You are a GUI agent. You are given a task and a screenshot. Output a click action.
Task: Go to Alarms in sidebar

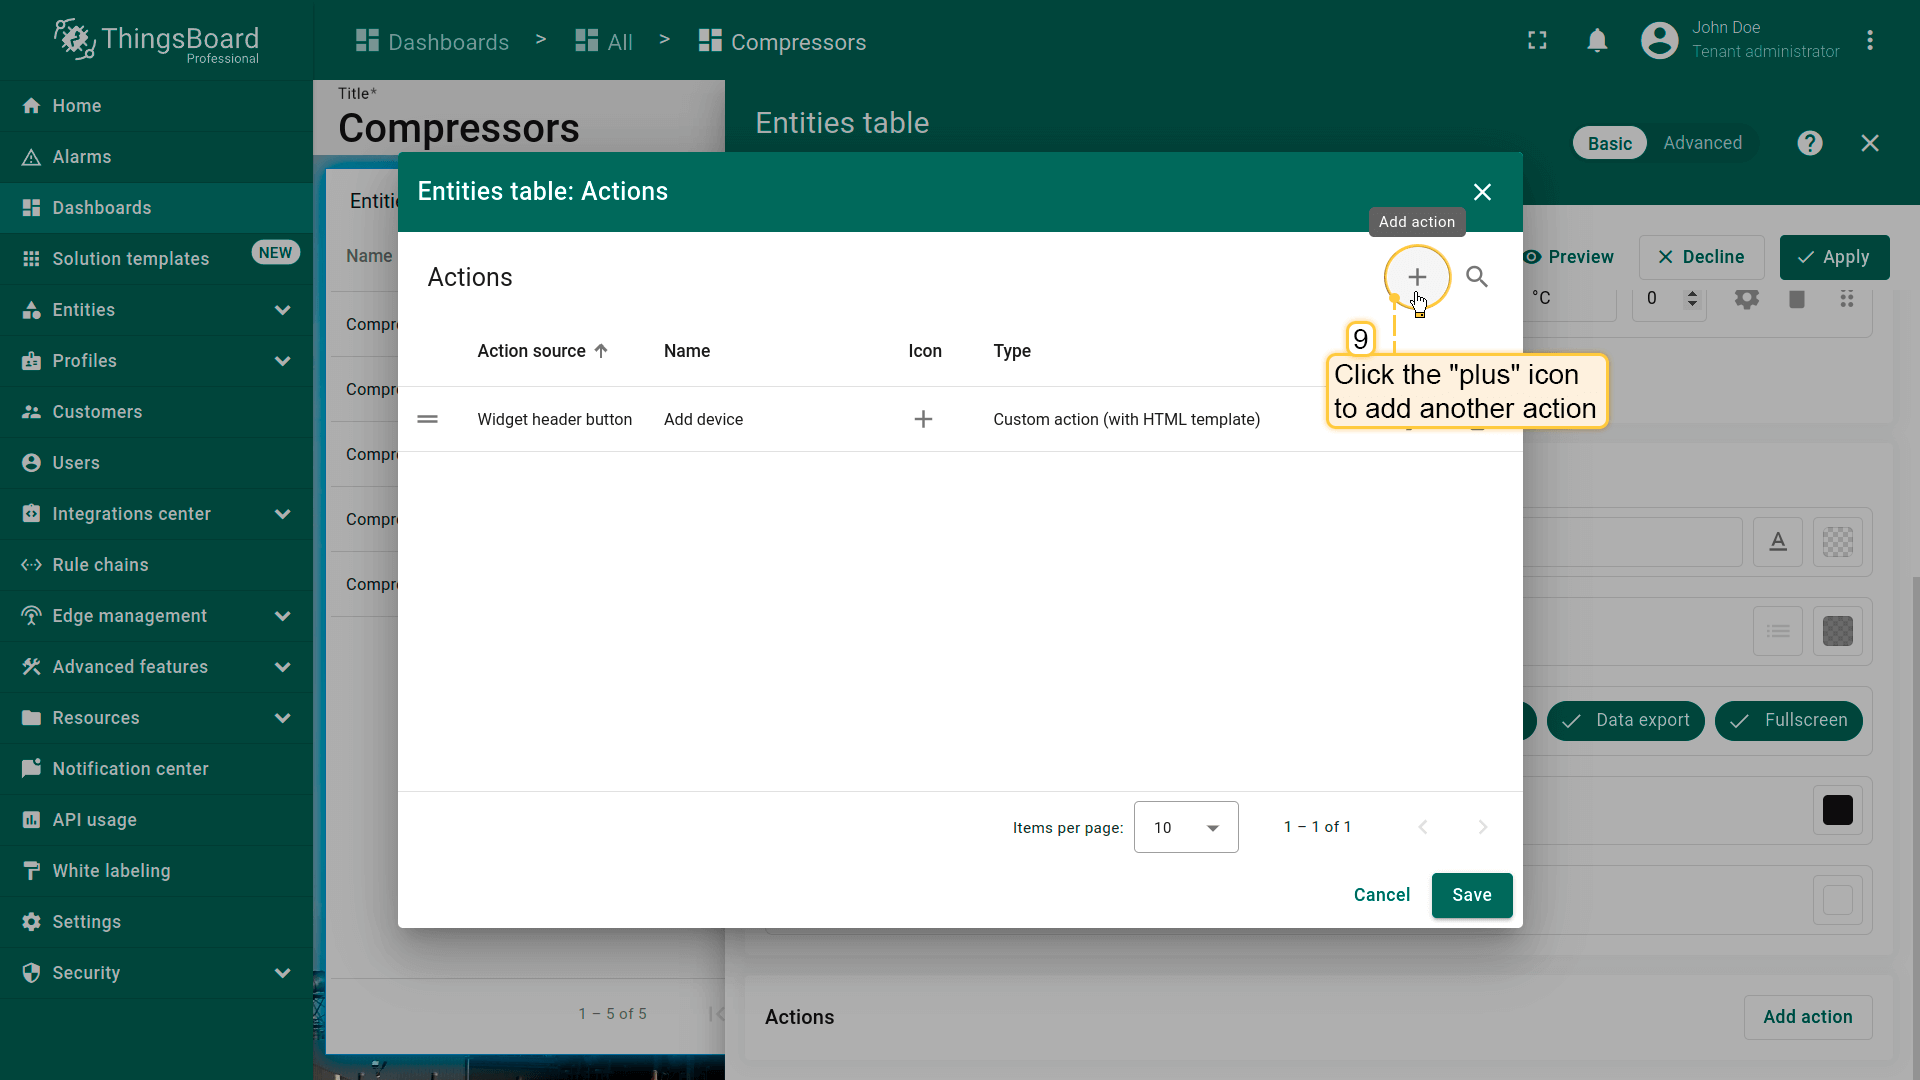pos(82,157)
